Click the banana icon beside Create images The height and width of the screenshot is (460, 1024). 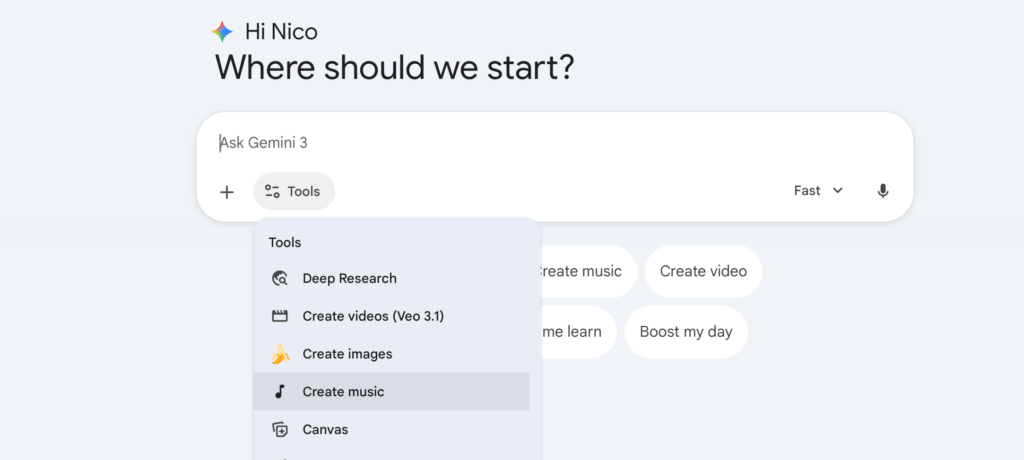(280, 354)
